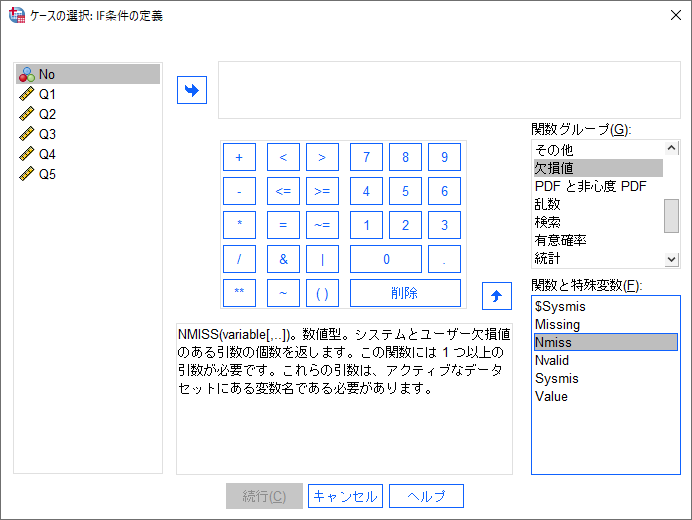Click the right-arrow move variable button
The width and height of the screenshot is (692, 520).
(192, 90)
